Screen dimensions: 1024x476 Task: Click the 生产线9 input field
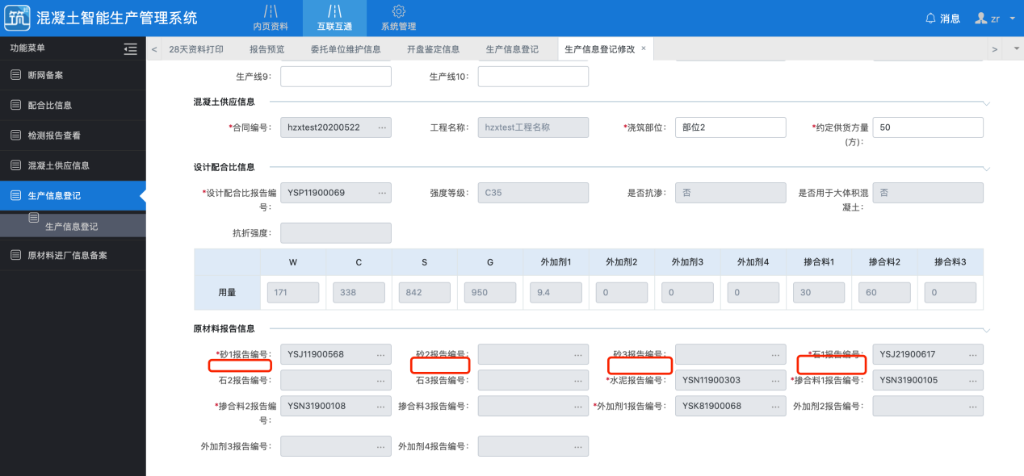tap(336, 76)
